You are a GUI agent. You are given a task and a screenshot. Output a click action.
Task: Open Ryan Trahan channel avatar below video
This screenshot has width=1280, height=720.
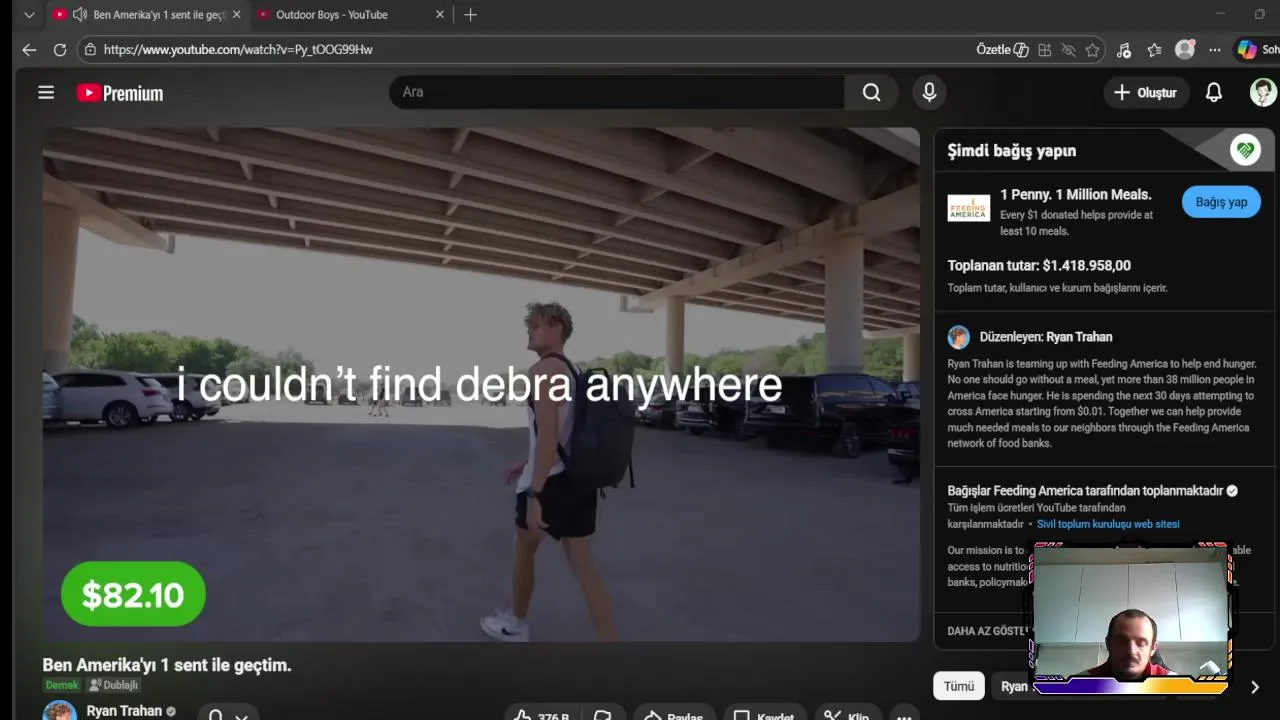tap(59, 711)
